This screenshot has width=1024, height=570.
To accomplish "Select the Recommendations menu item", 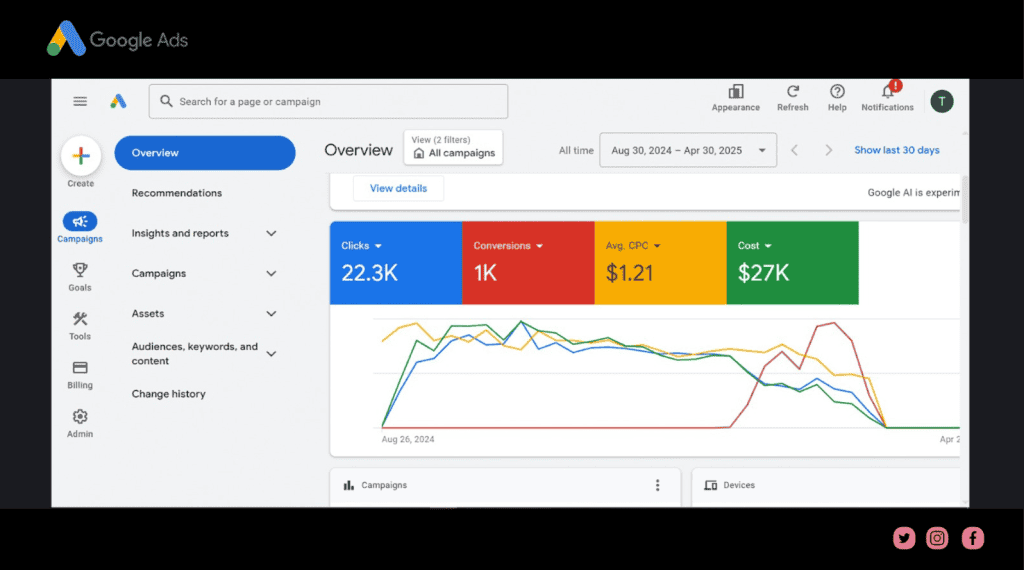I will coord(177,193).
